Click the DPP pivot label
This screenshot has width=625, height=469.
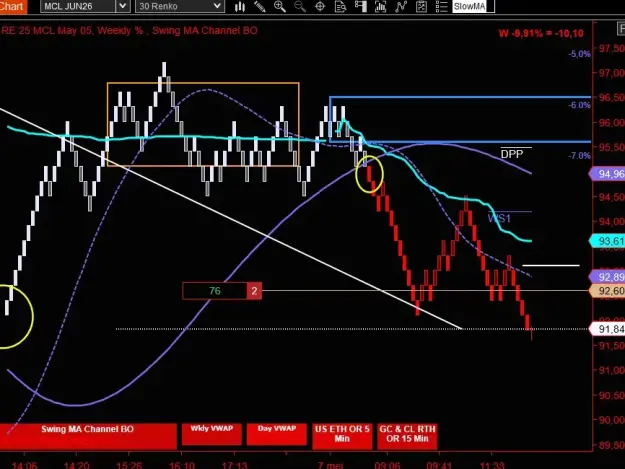click(512, 154)
